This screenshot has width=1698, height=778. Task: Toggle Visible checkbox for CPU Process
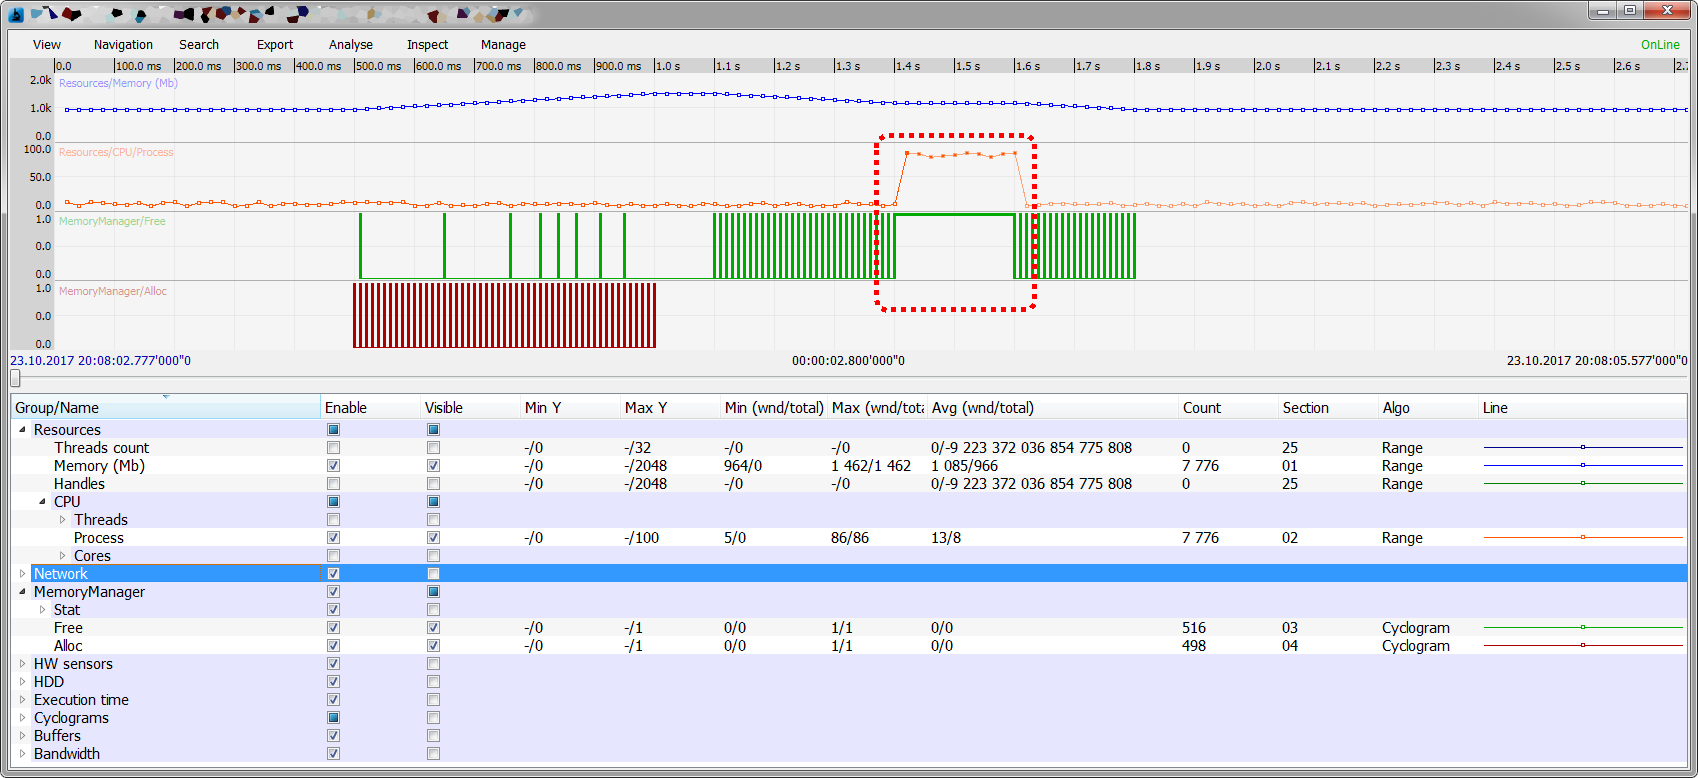tap(433, 538)
